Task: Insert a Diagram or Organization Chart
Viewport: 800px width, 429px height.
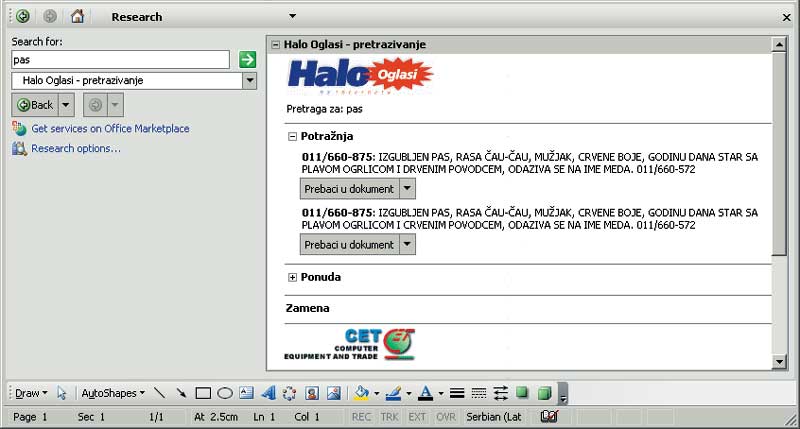Action: click(290, 393)
